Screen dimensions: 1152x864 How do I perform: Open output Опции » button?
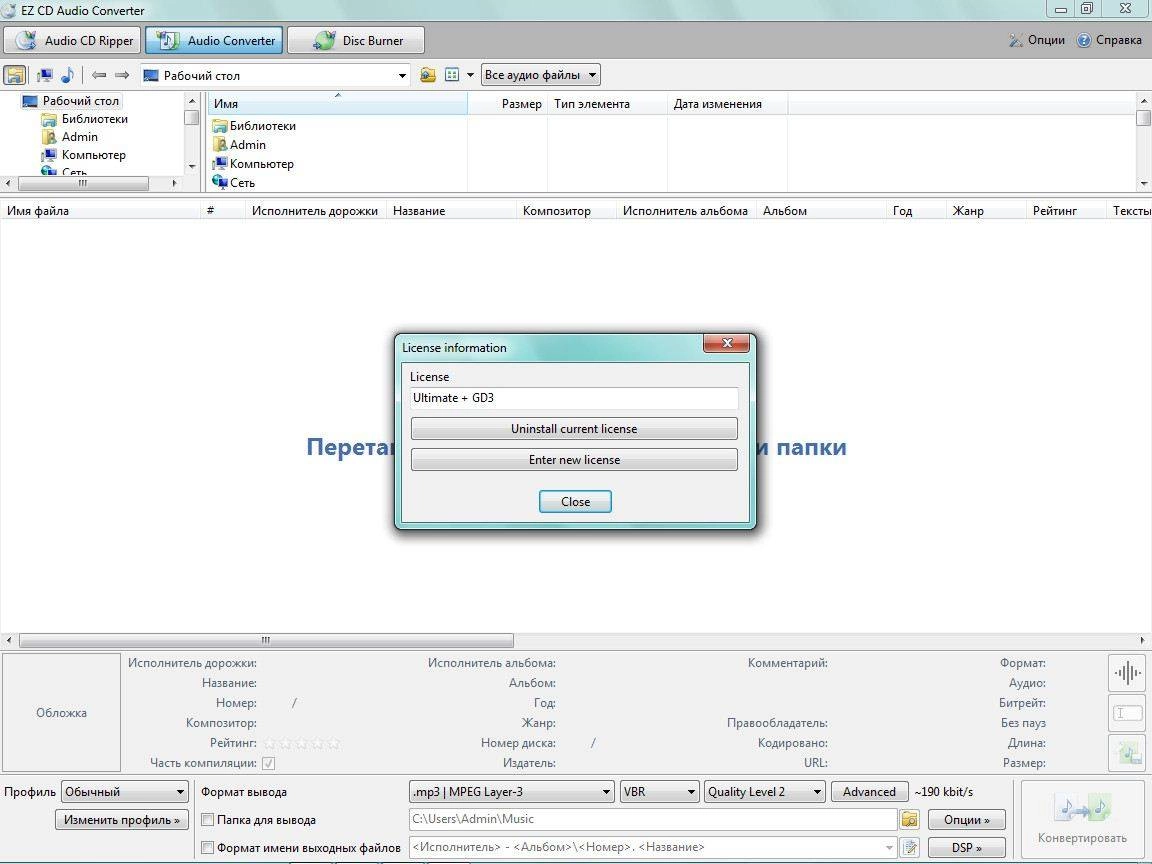pyautogui.click(x=966, y=820)
